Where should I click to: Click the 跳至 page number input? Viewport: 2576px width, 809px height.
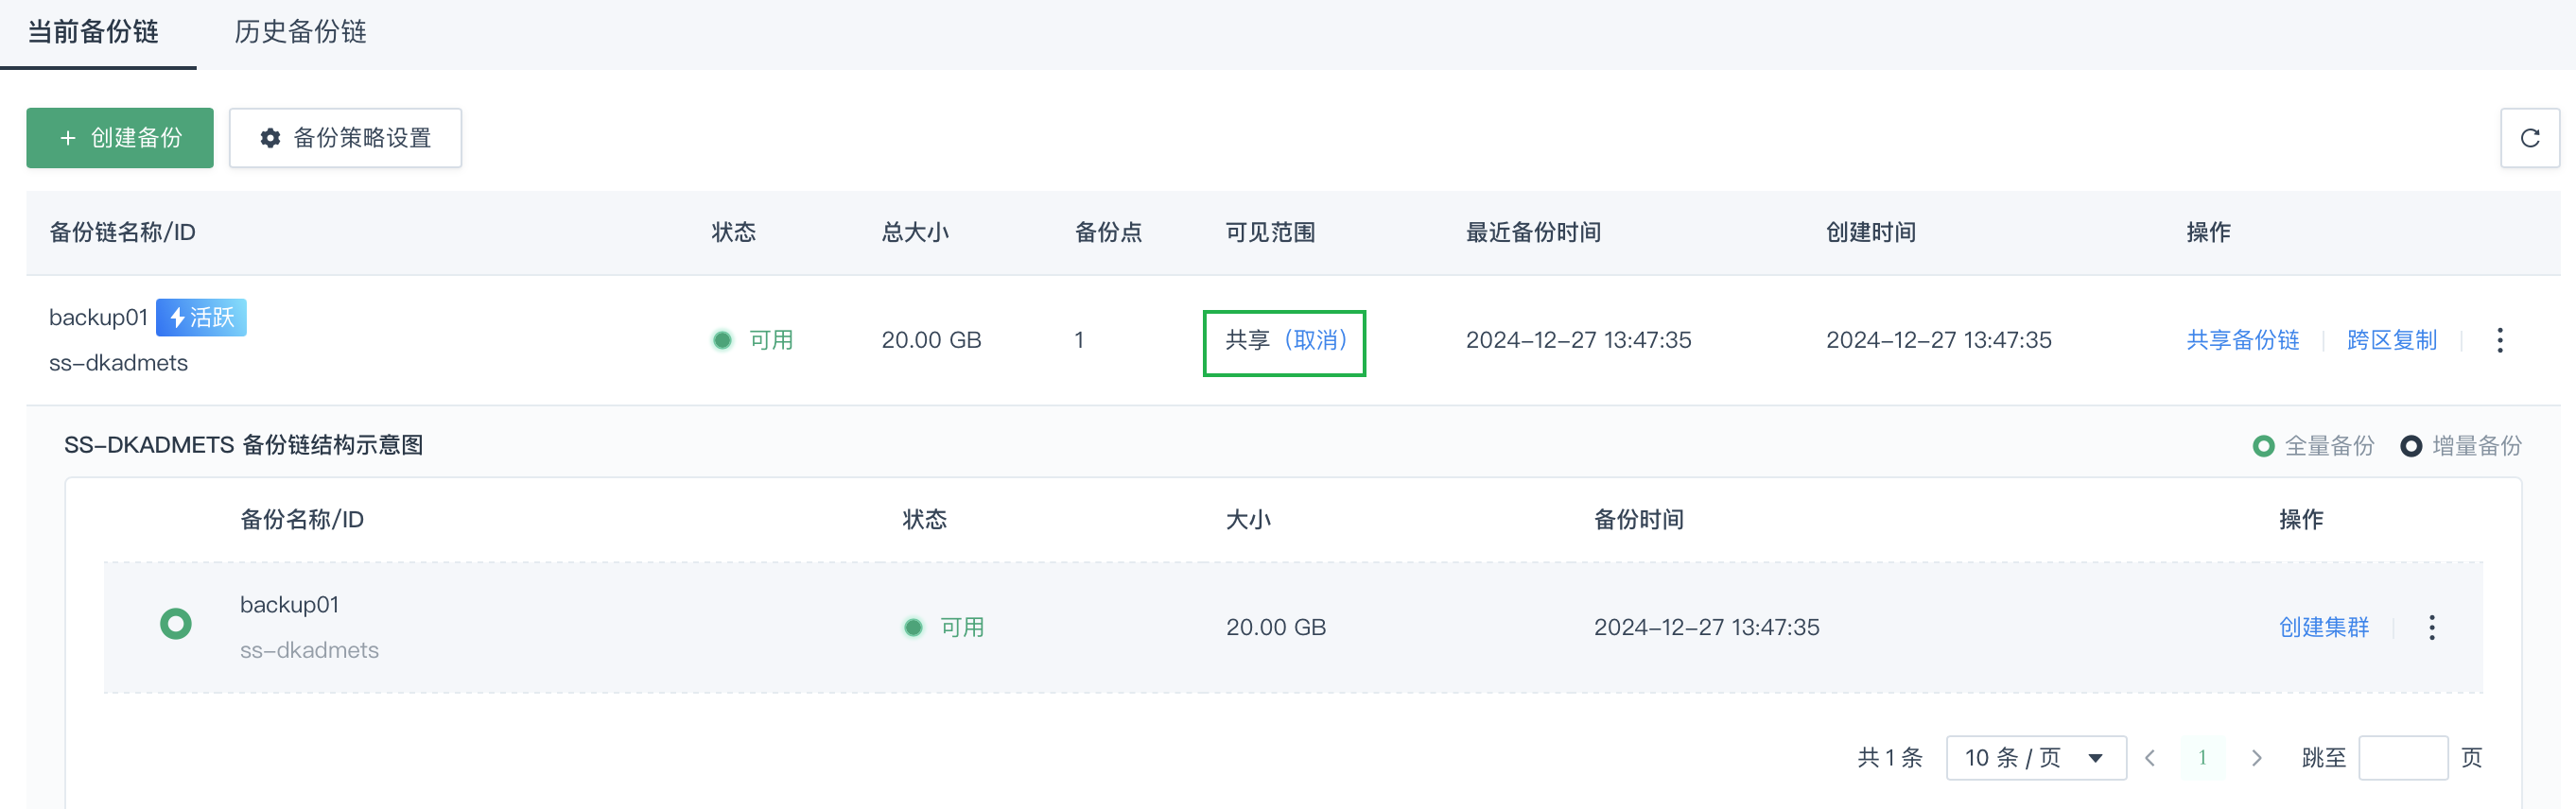pyautogui.click(x=2402, y=758)
